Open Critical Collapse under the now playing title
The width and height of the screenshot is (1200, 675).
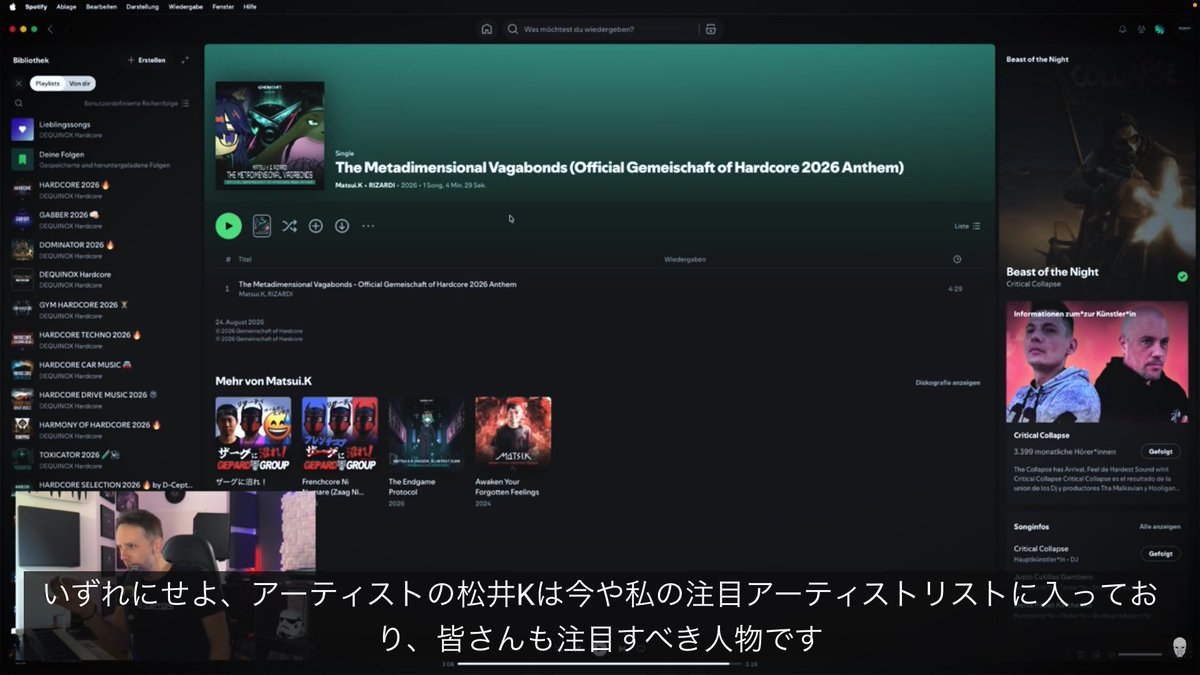click(x=1033, y=285)
